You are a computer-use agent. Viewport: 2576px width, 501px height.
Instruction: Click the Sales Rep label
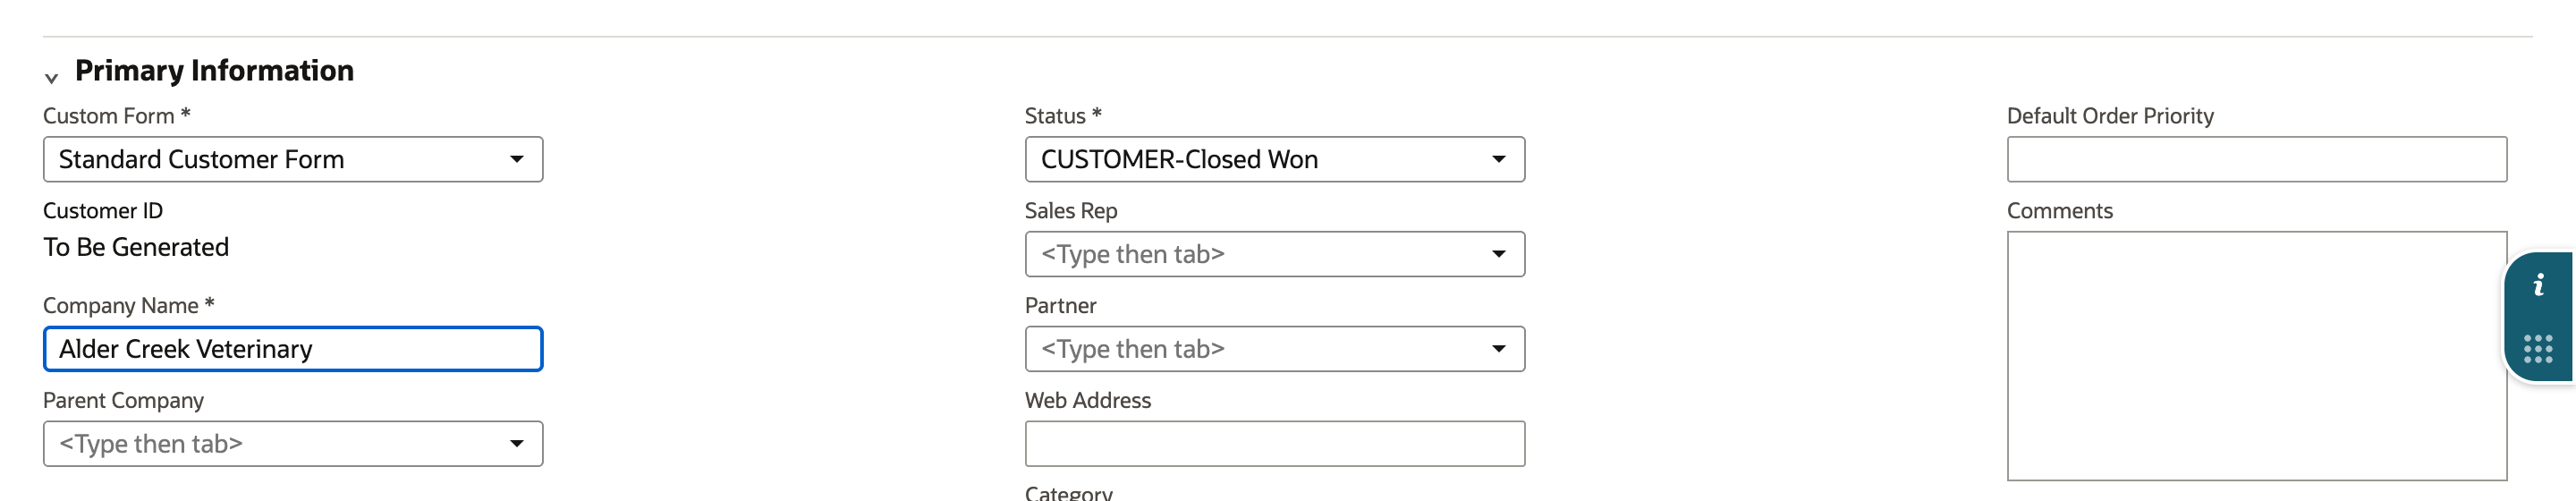(1071, 211)
